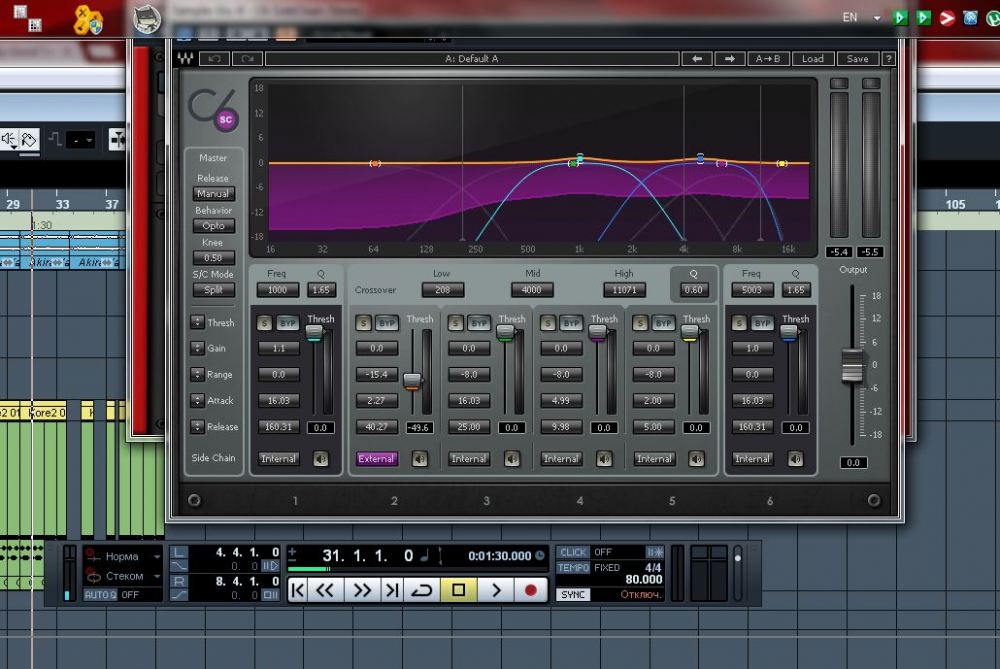
Task: Solo band 6 with its S button
Action: (739, 323)
